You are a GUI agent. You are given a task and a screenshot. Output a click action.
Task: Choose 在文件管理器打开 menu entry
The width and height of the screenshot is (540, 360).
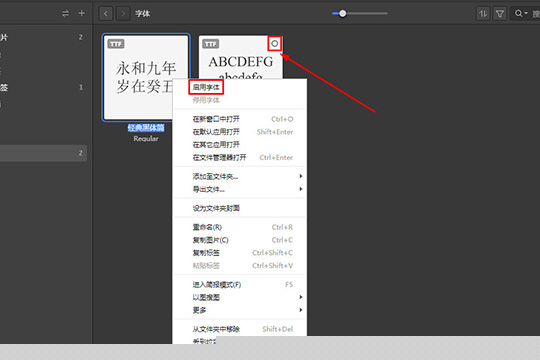click(240, 157)
